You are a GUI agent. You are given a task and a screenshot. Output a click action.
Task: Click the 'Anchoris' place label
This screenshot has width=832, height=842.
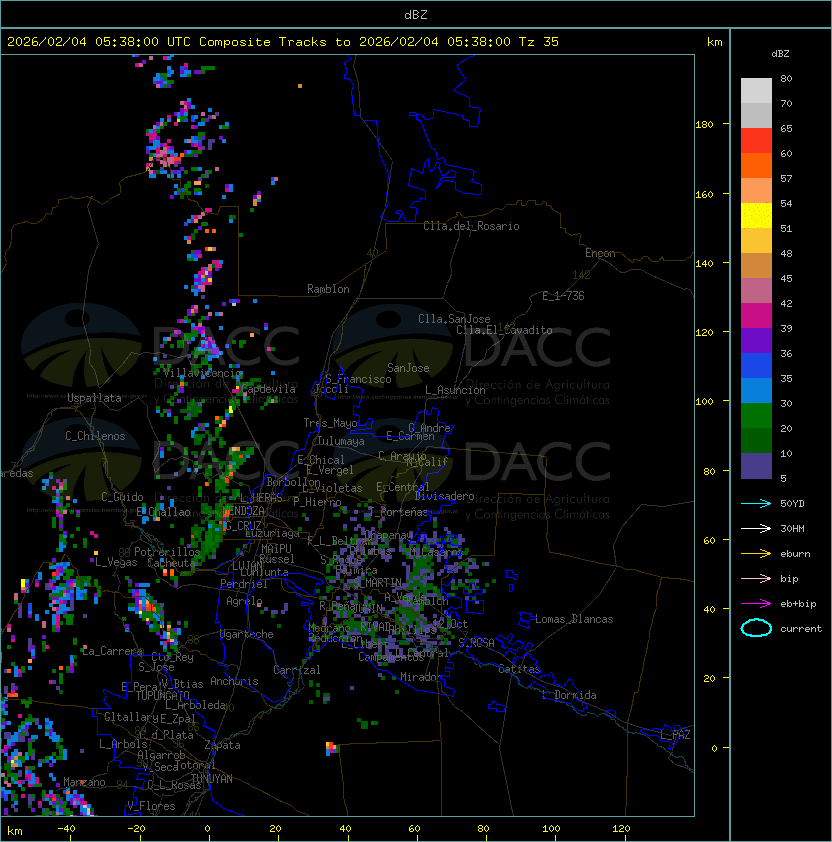coord(234,681)
